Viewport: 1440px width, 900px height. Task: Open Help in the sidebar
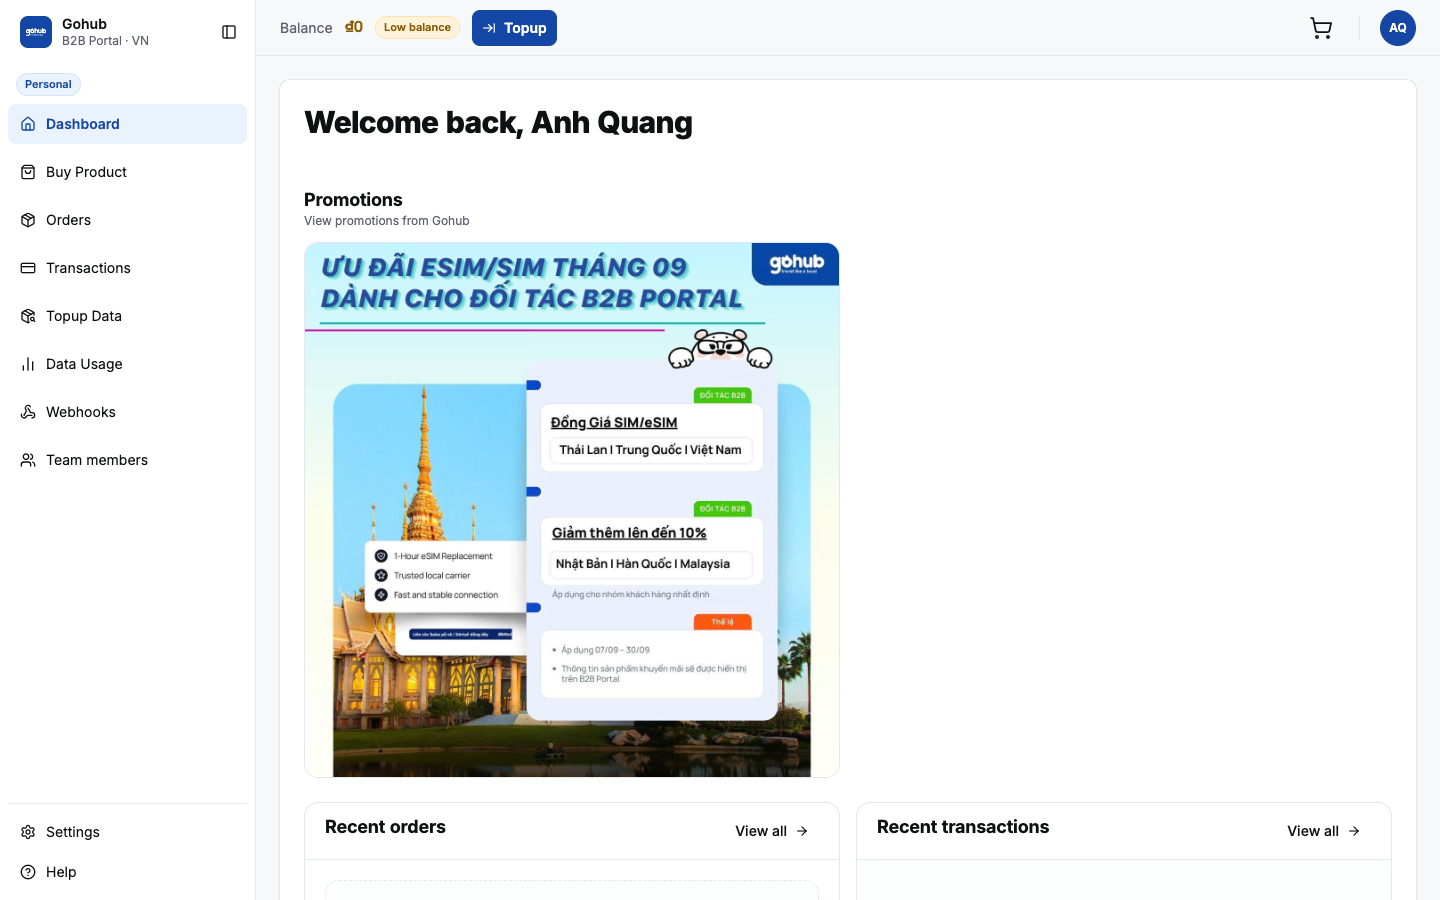[127, 872]
